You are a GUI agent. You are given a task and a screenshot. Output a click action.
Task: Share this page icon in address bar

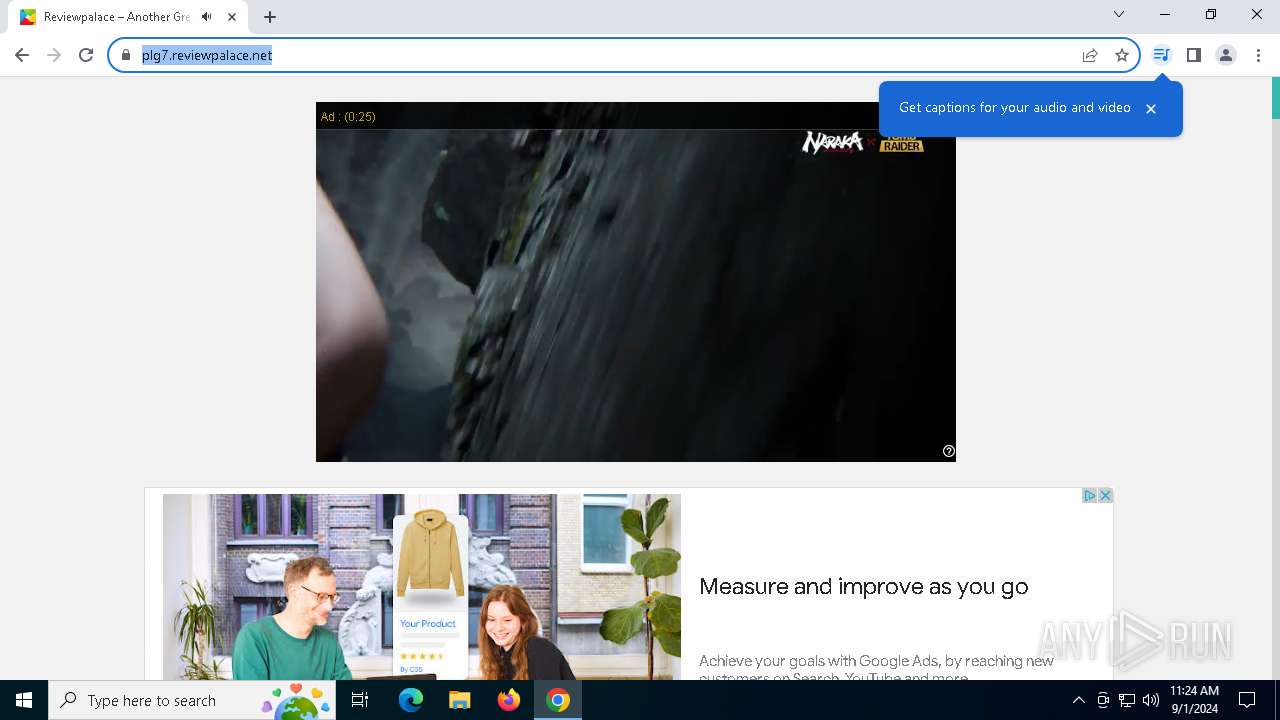(x=1090, y=55)
